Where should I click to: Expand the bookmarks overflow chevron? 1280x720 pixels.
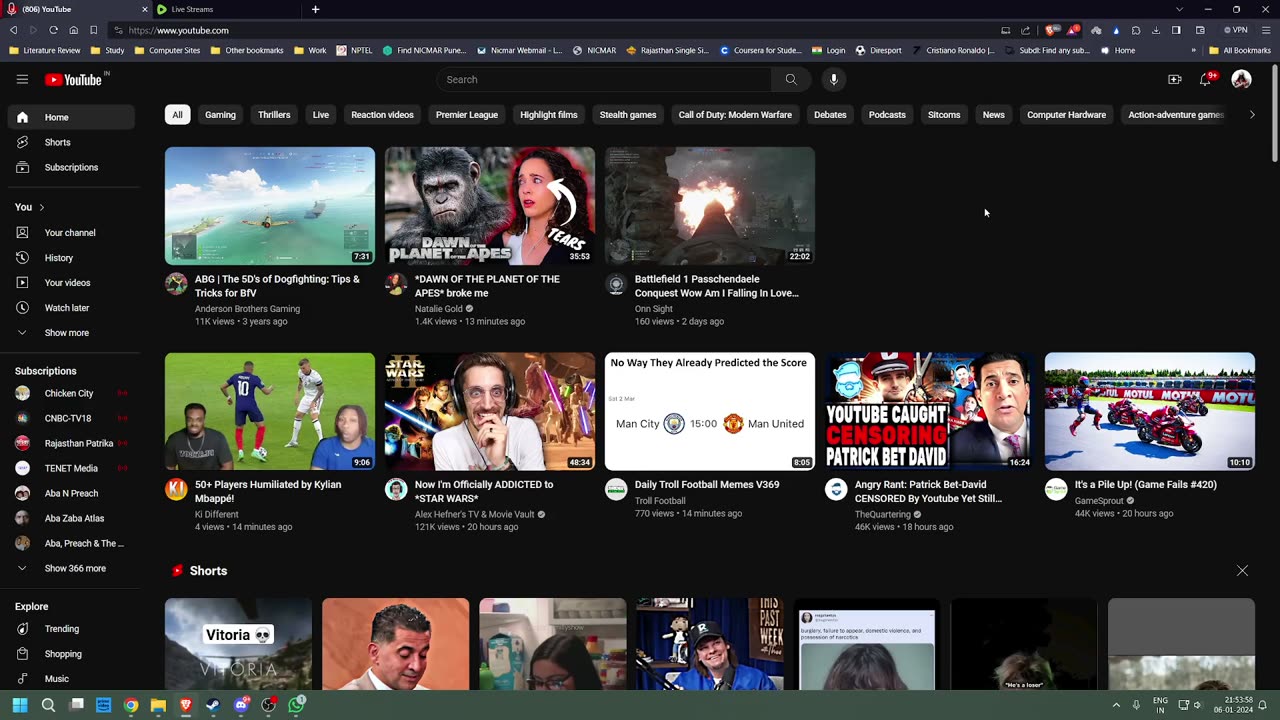(1193, 50)
